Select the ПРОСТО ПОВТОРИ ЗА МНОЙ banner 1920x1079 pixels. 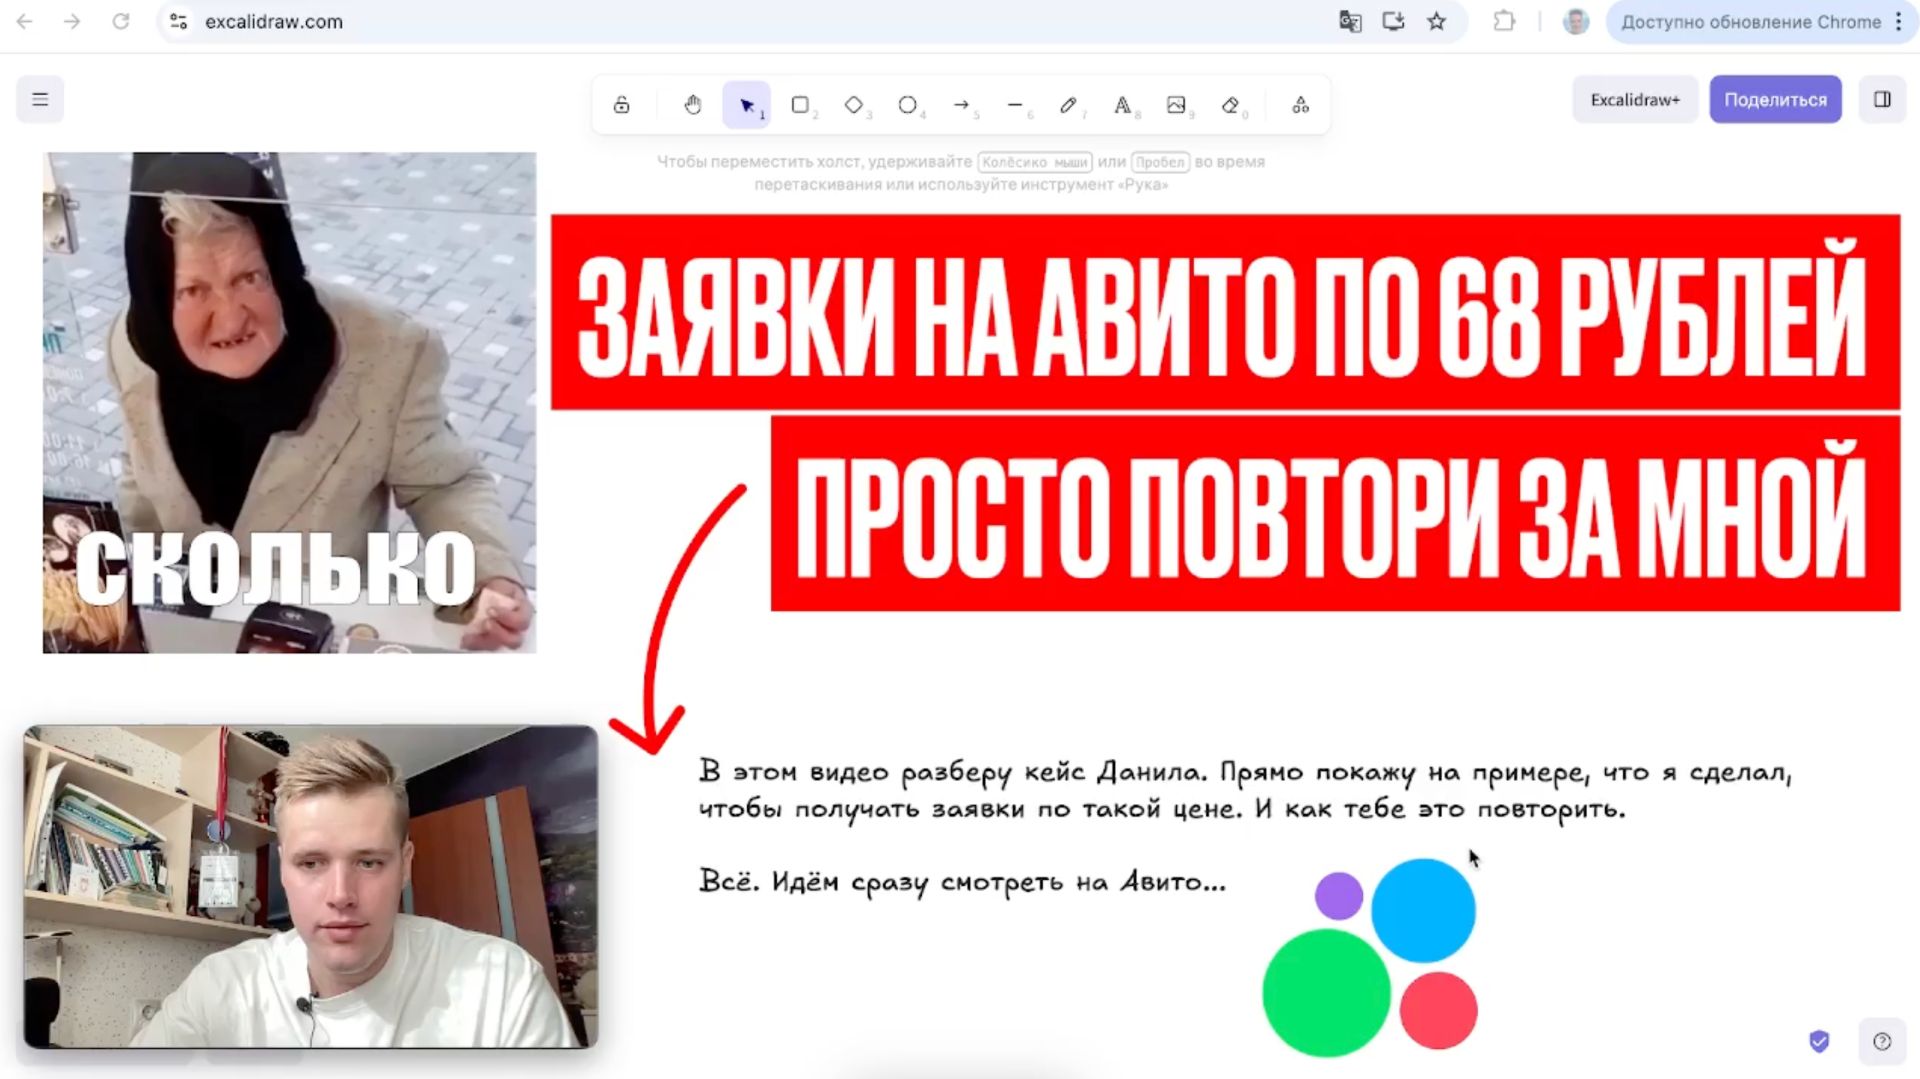point(1335,513)
